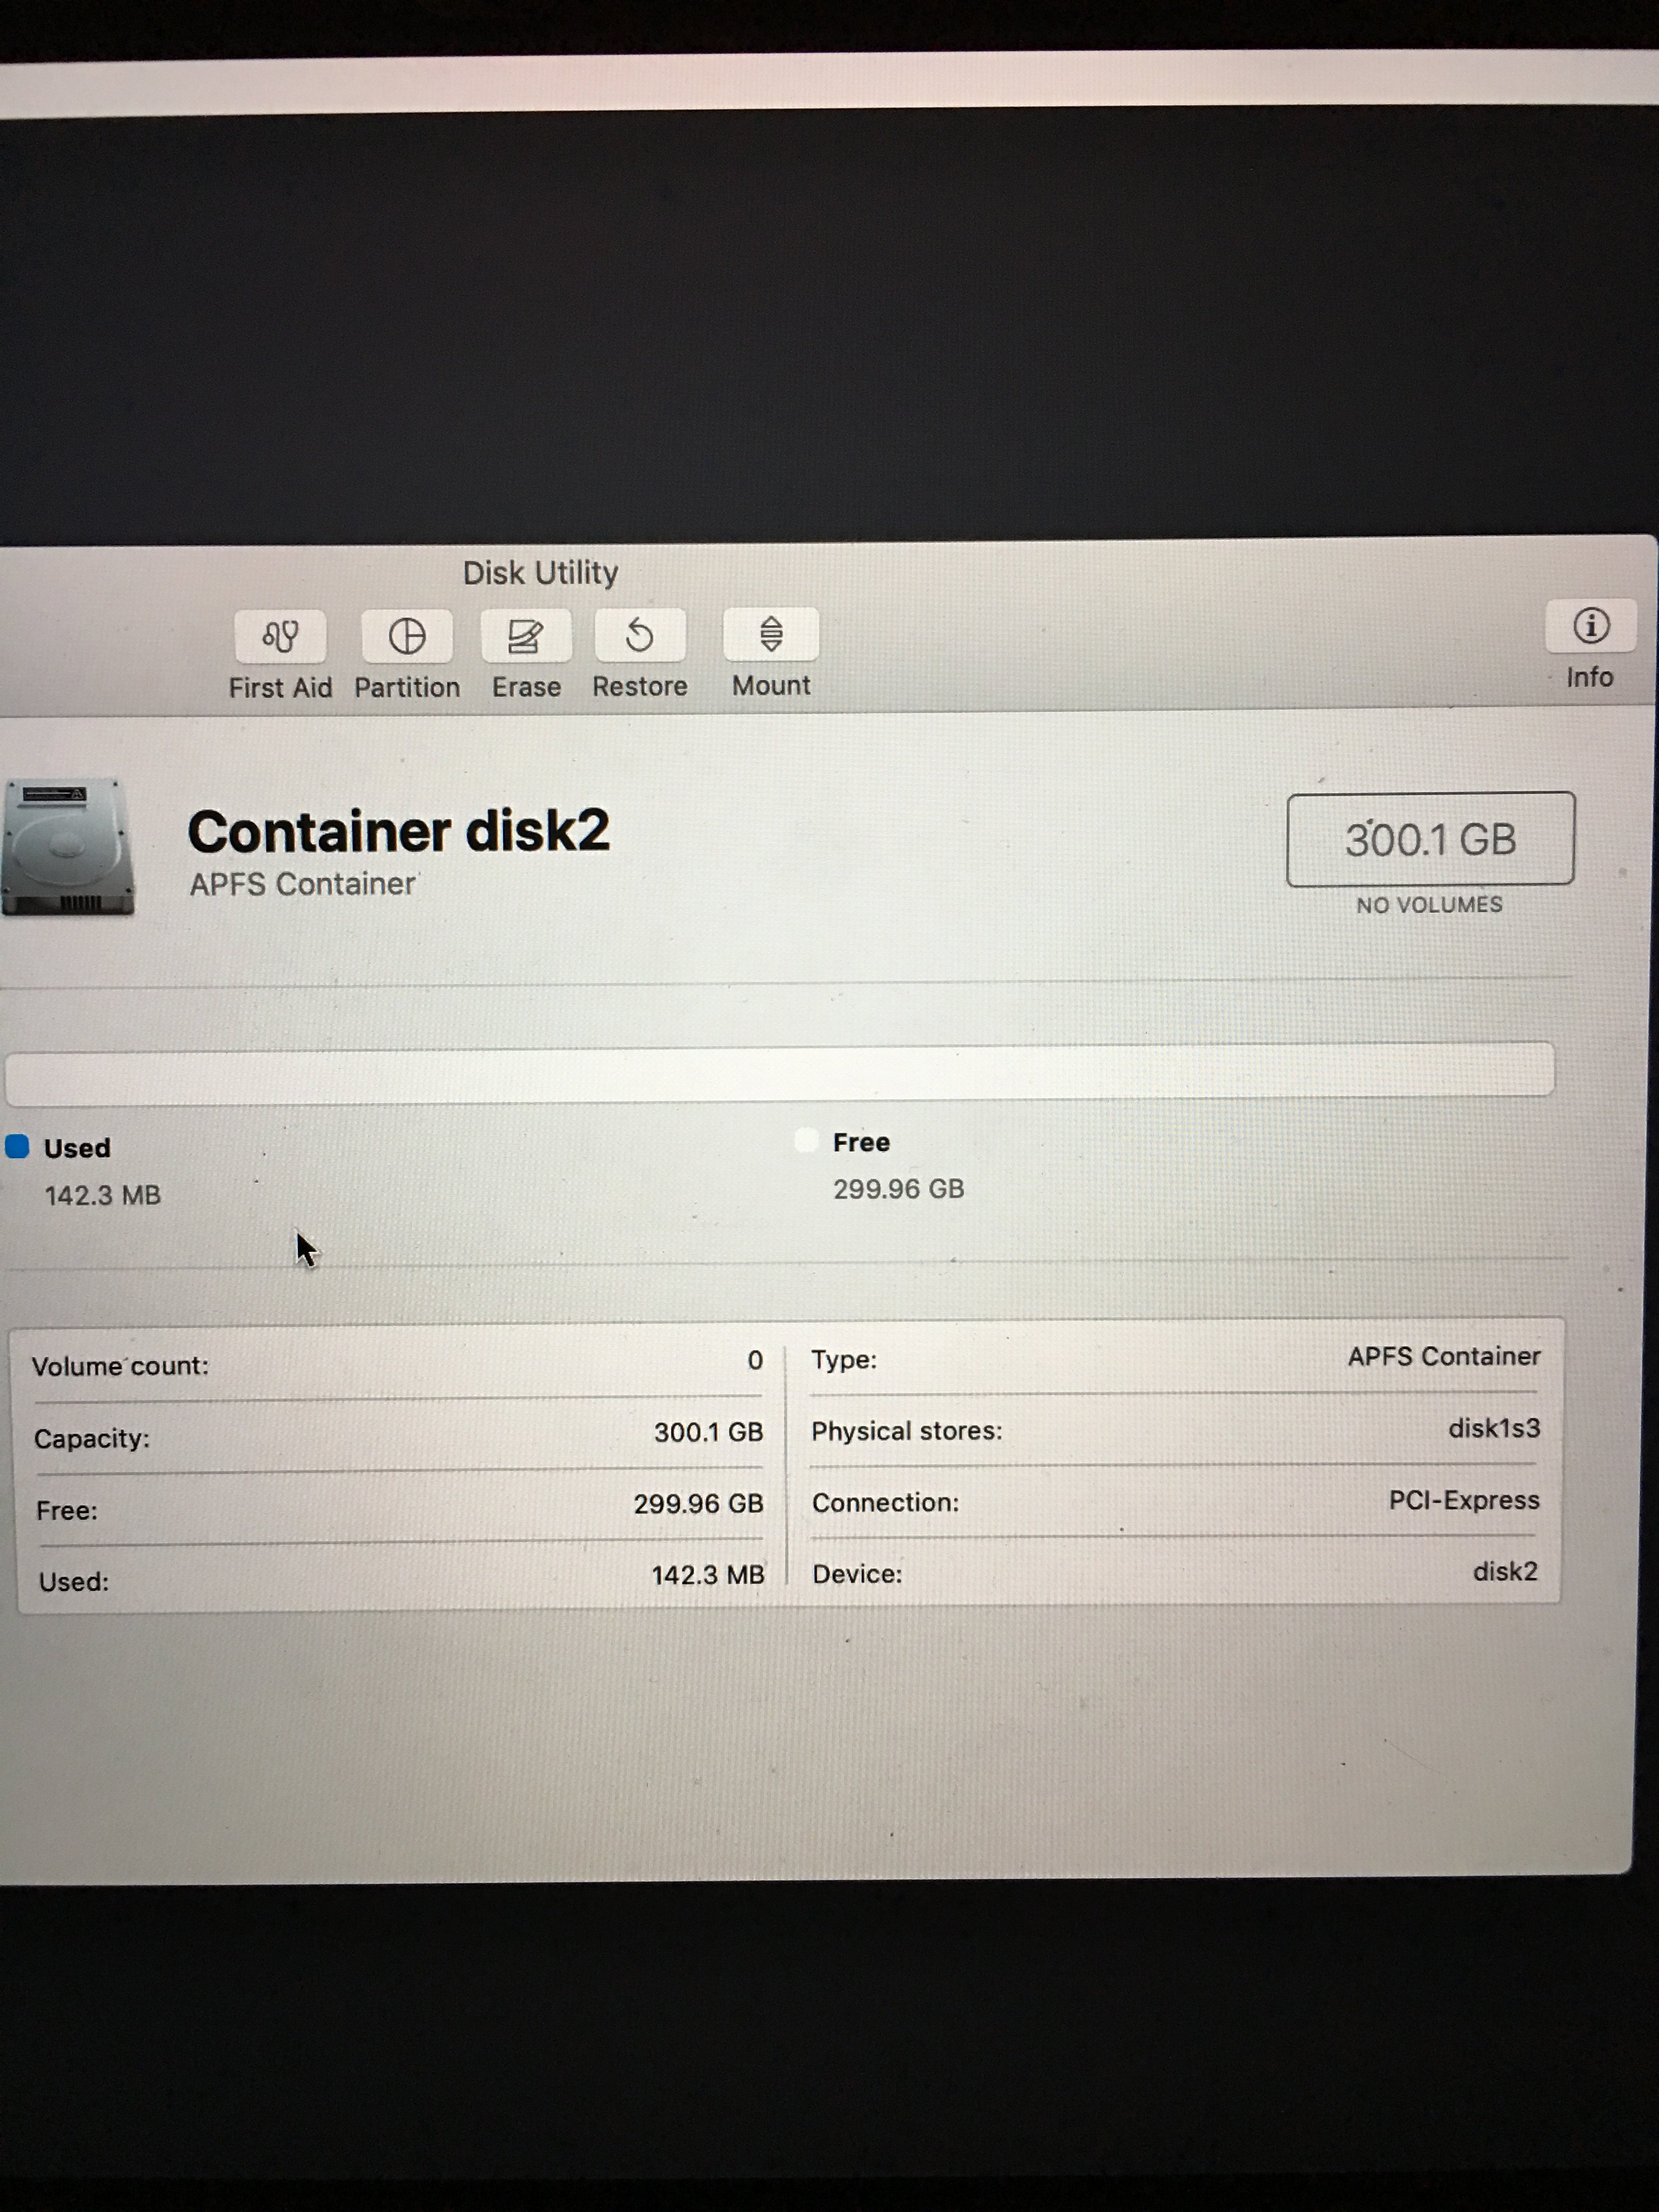Screen dimensions: 1659x2212
Task: Select Capacity value '300.1 GB' in table
Action: pos(708,1432)
